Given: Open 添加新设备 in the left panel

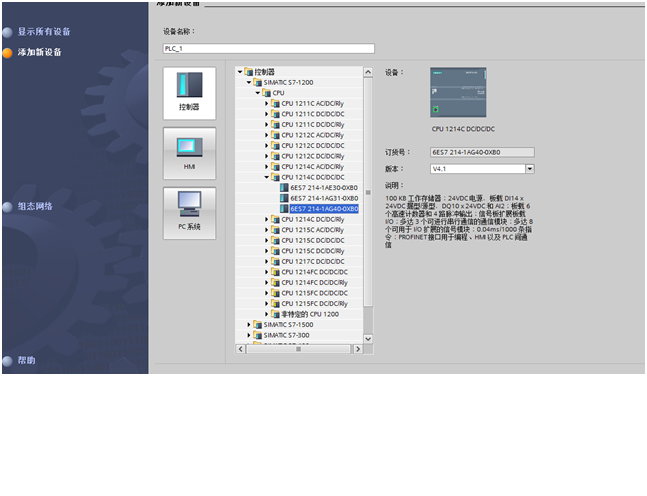Looking at the screenshot, I should (40, 52).
